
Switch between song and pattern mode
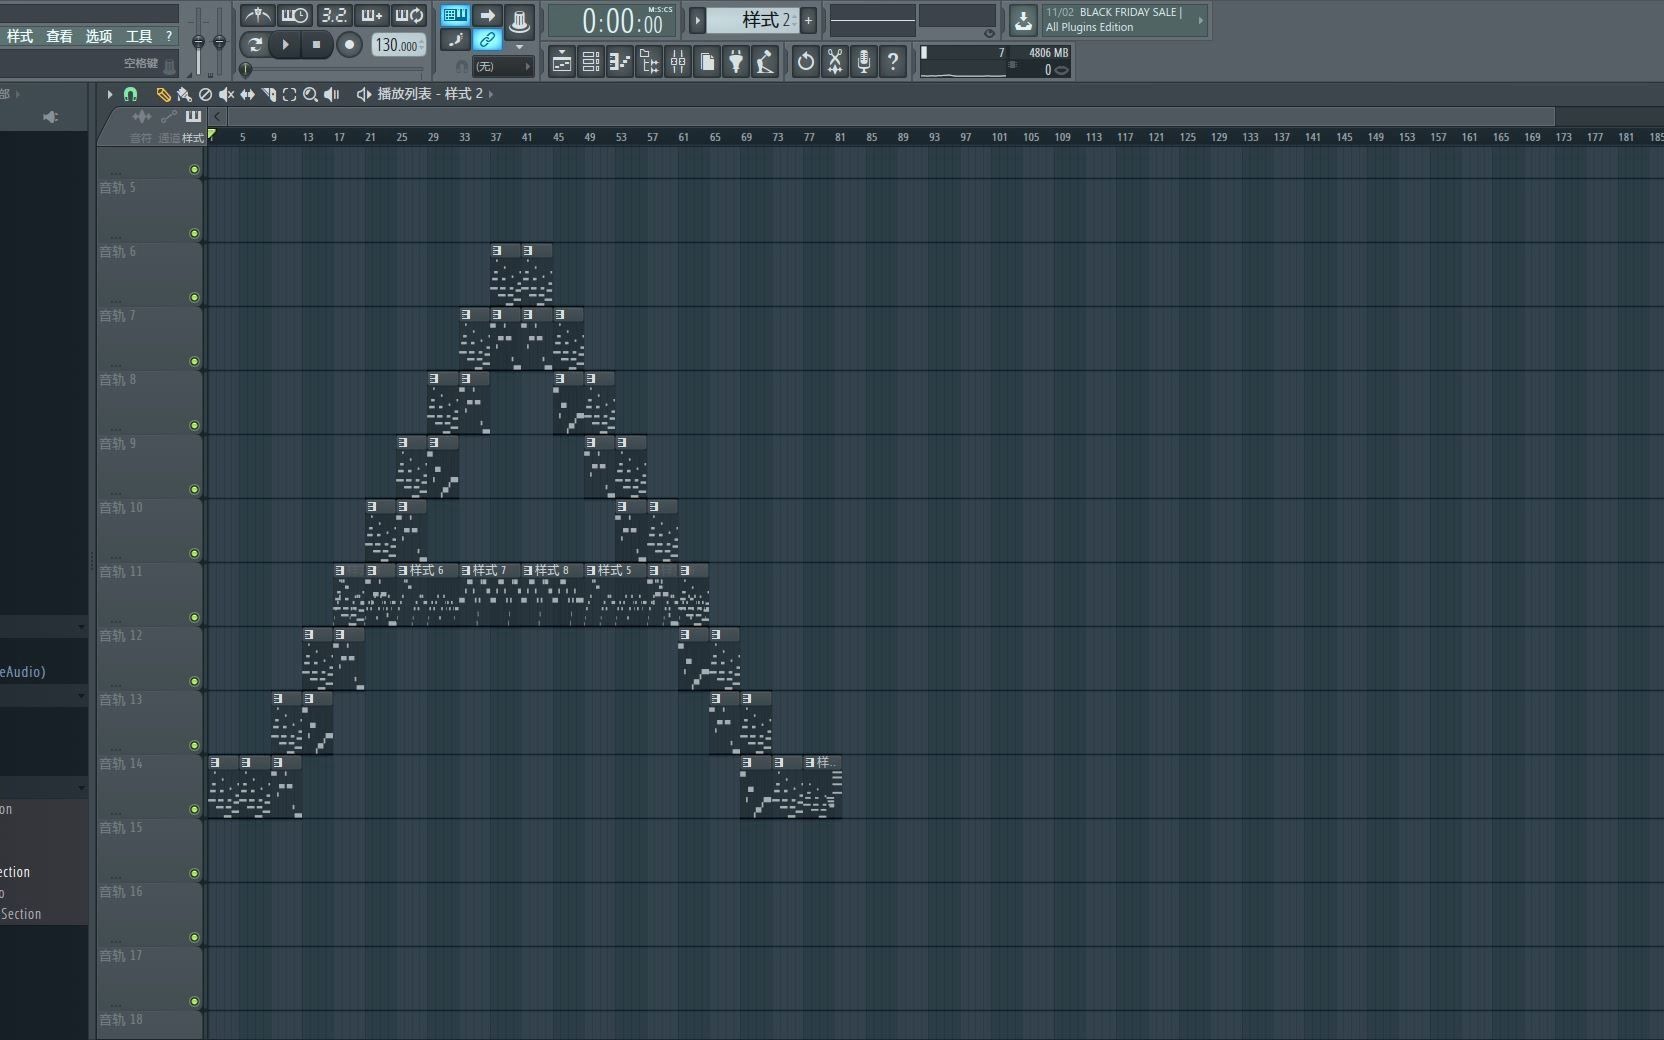[x=254, y=44]
